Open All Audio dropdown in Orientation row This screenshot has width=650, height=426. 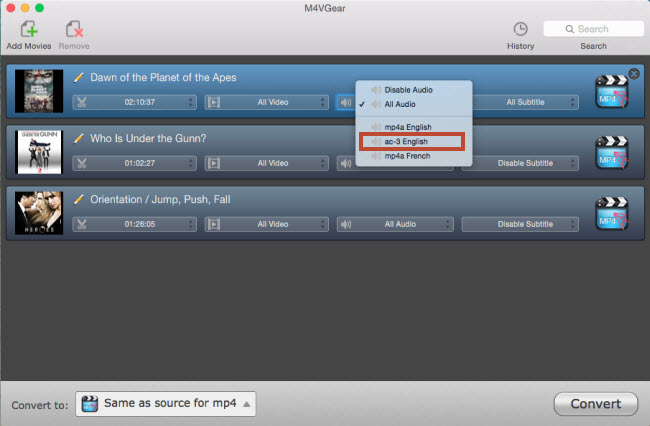pos(397,224)
